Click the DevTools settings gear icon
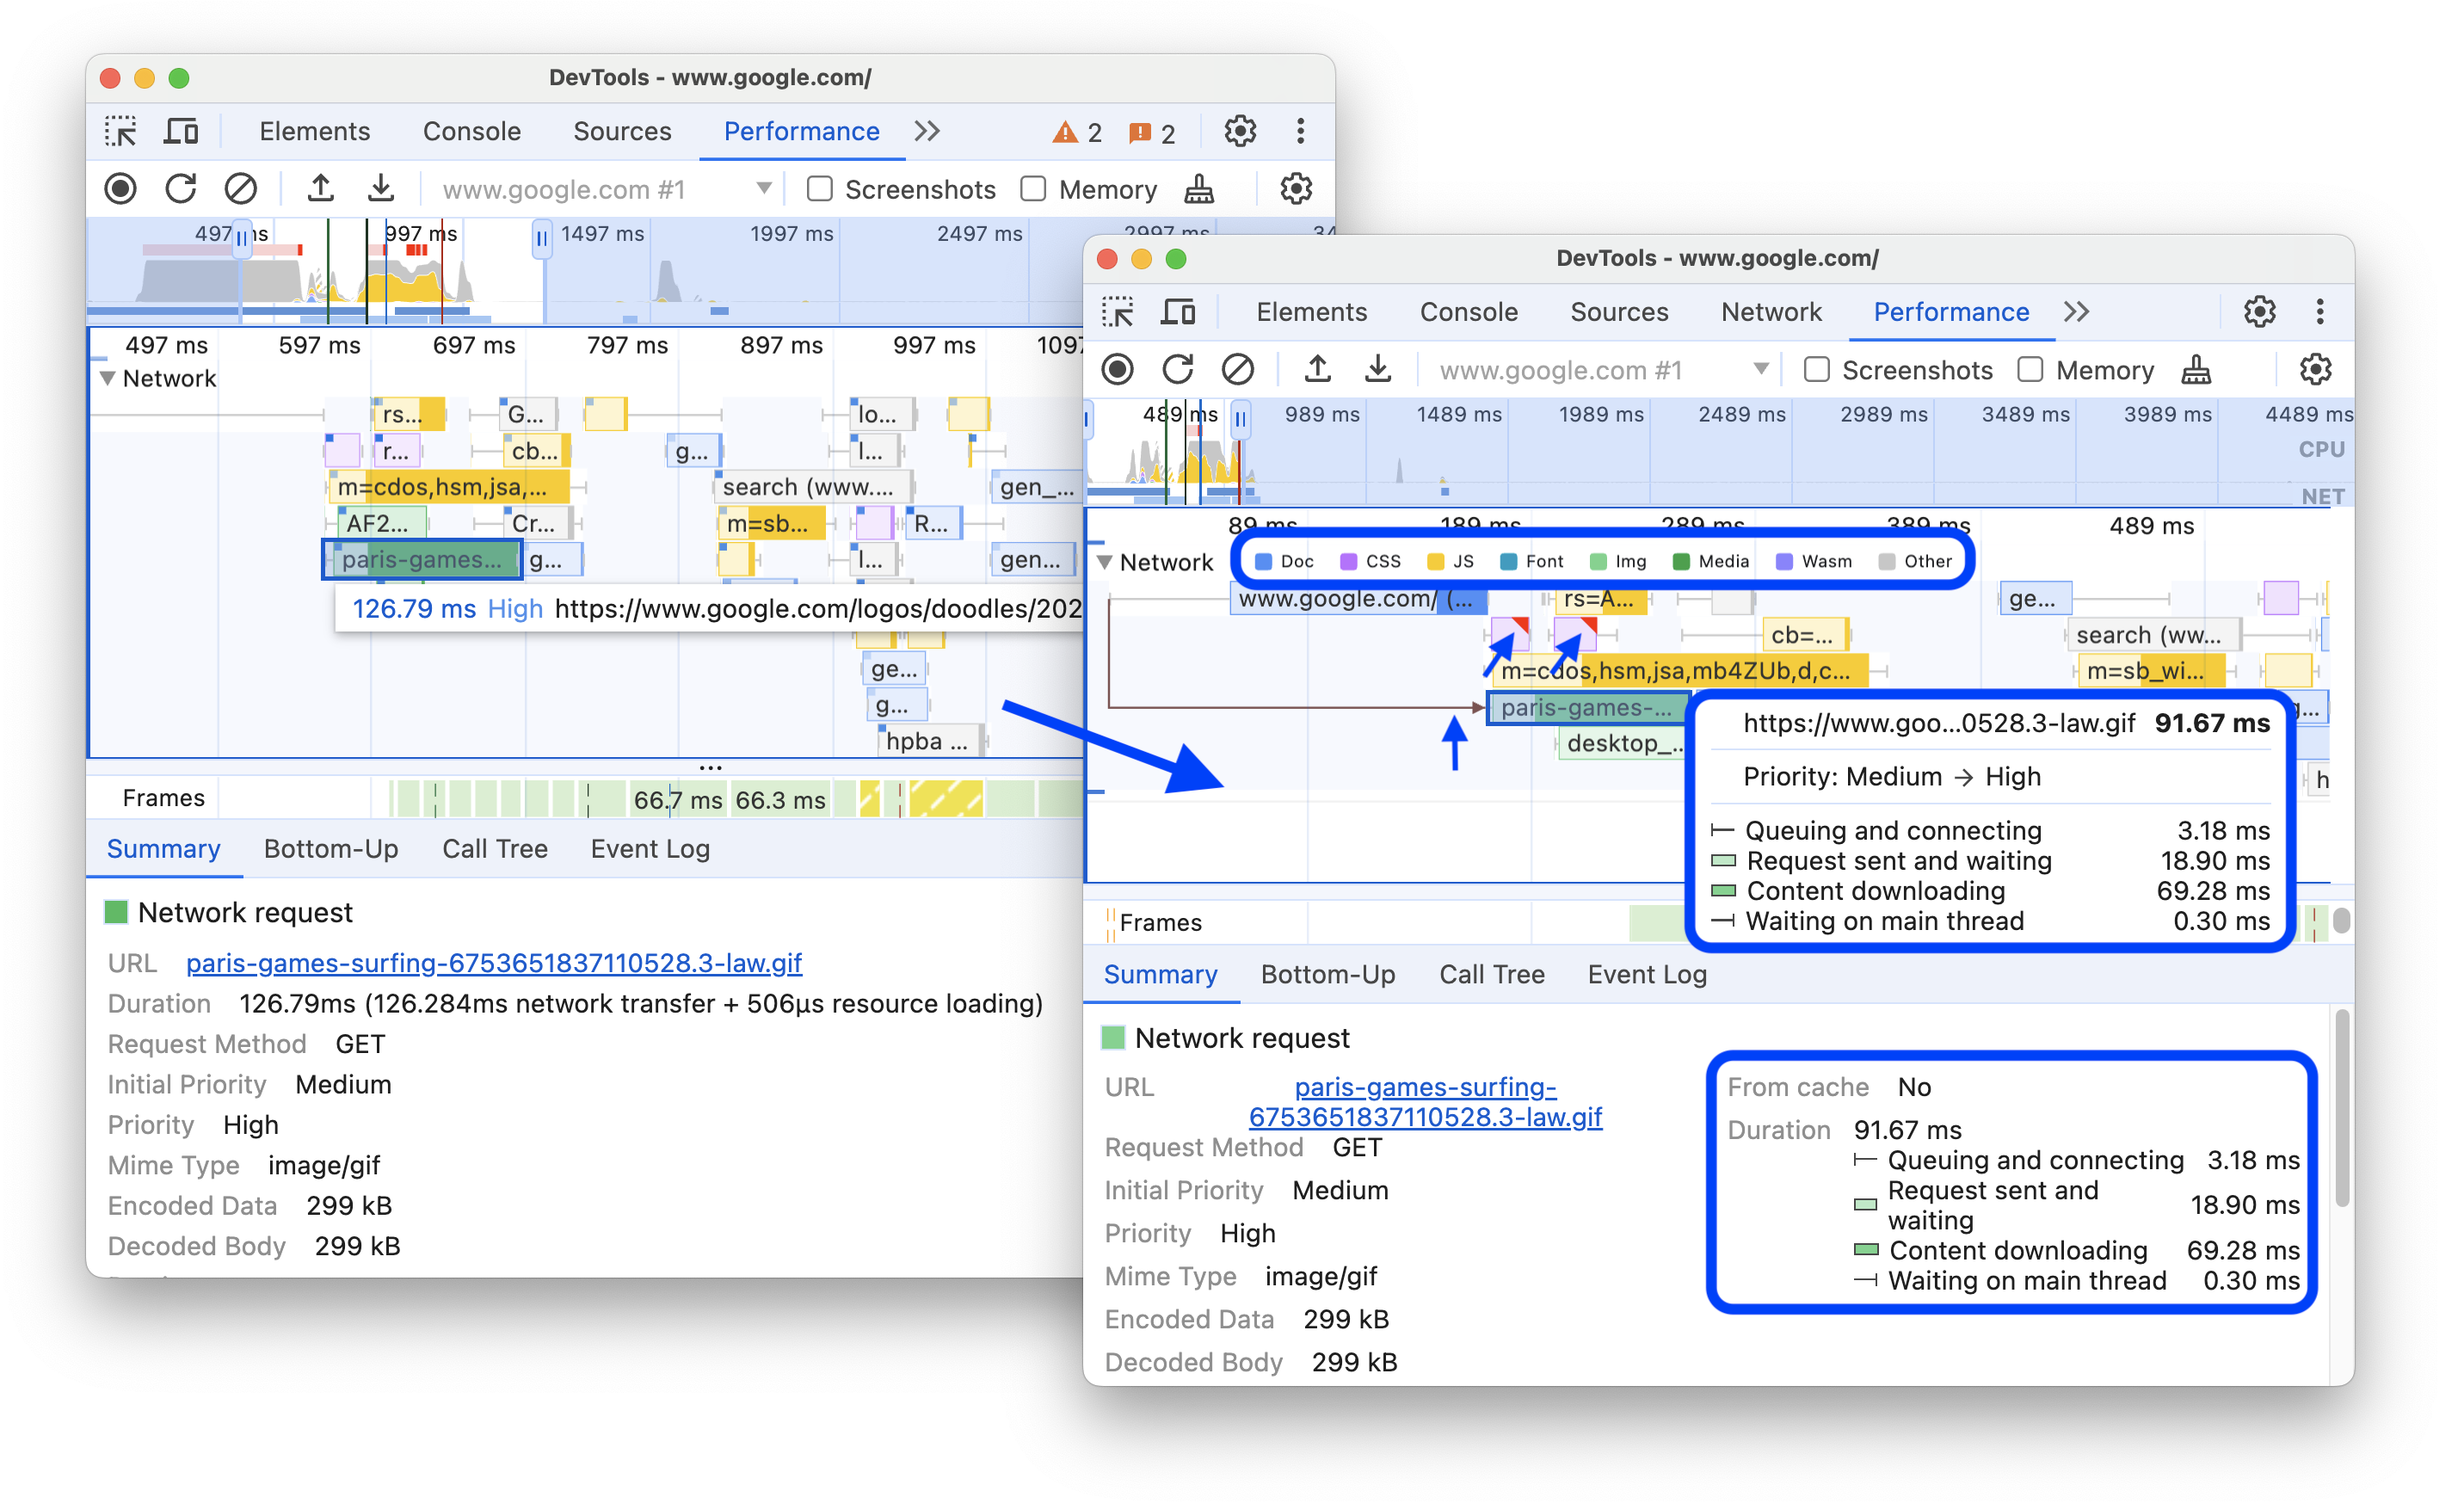 [x=2270, y=313]
